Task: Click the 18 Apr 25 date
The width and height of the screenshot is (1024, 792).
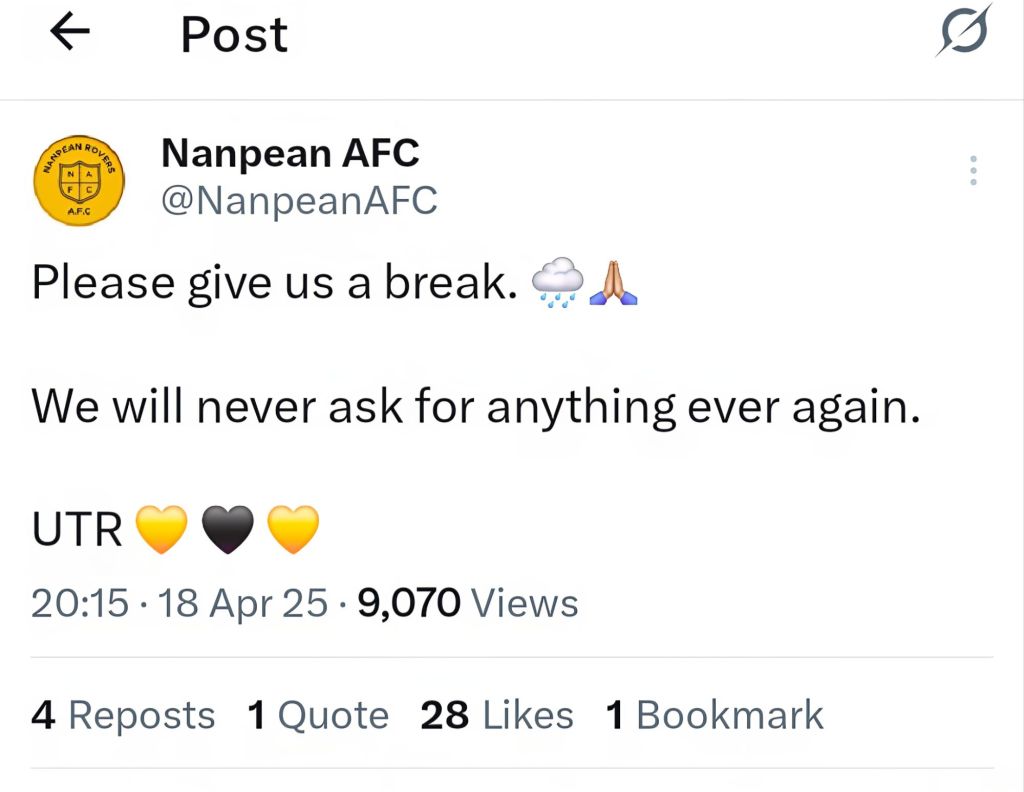Action: (x=243, y=603)
